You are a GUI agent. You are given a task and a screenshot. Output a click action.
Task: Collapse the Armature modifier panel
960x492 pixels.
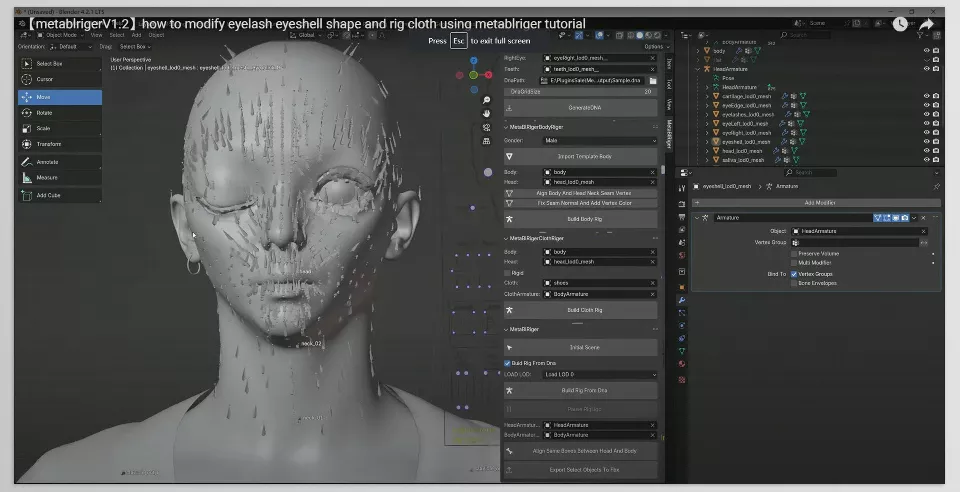[x=697, y=218]
